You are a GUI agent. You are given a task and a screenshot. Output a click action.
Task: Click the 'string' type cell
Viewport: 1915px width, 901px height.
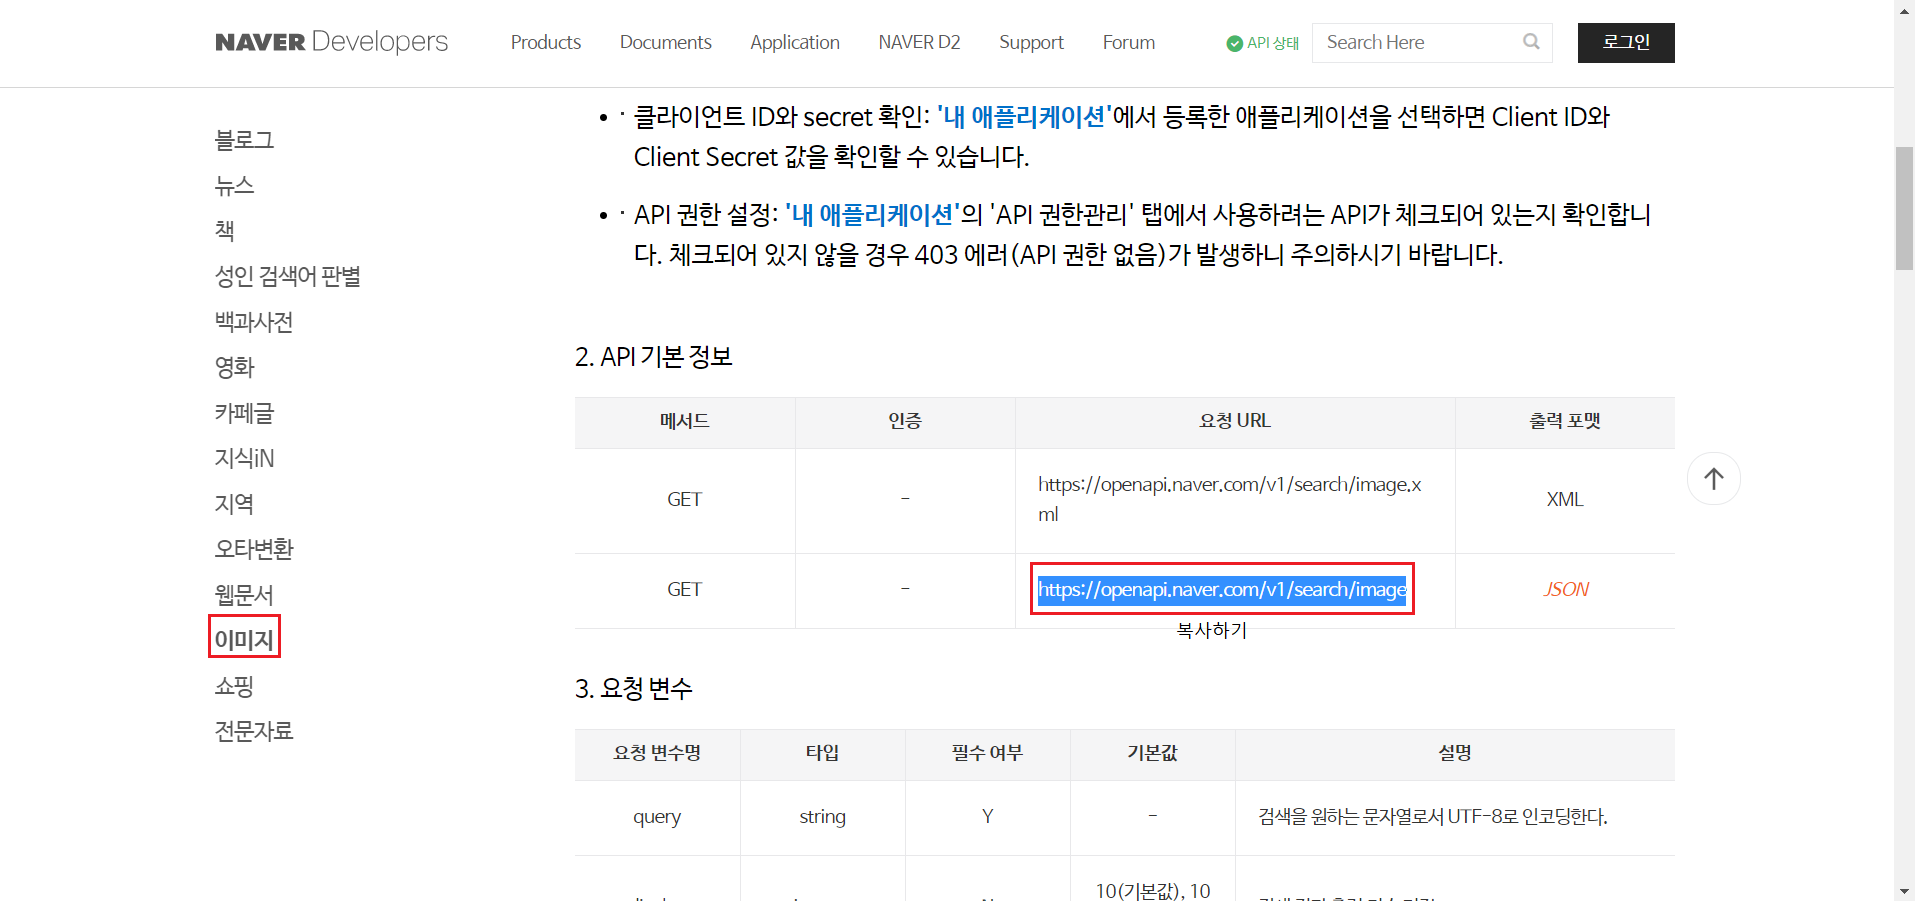823,817
